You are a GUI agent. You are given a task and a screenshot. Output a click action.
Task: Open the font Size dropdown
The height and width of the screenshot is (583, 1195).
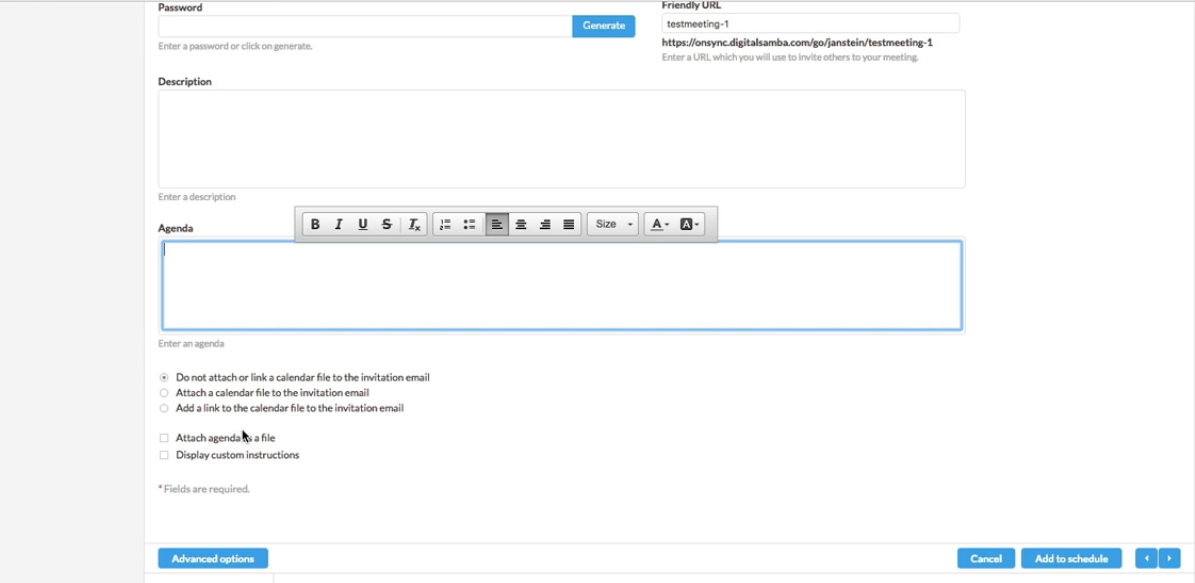613,224
